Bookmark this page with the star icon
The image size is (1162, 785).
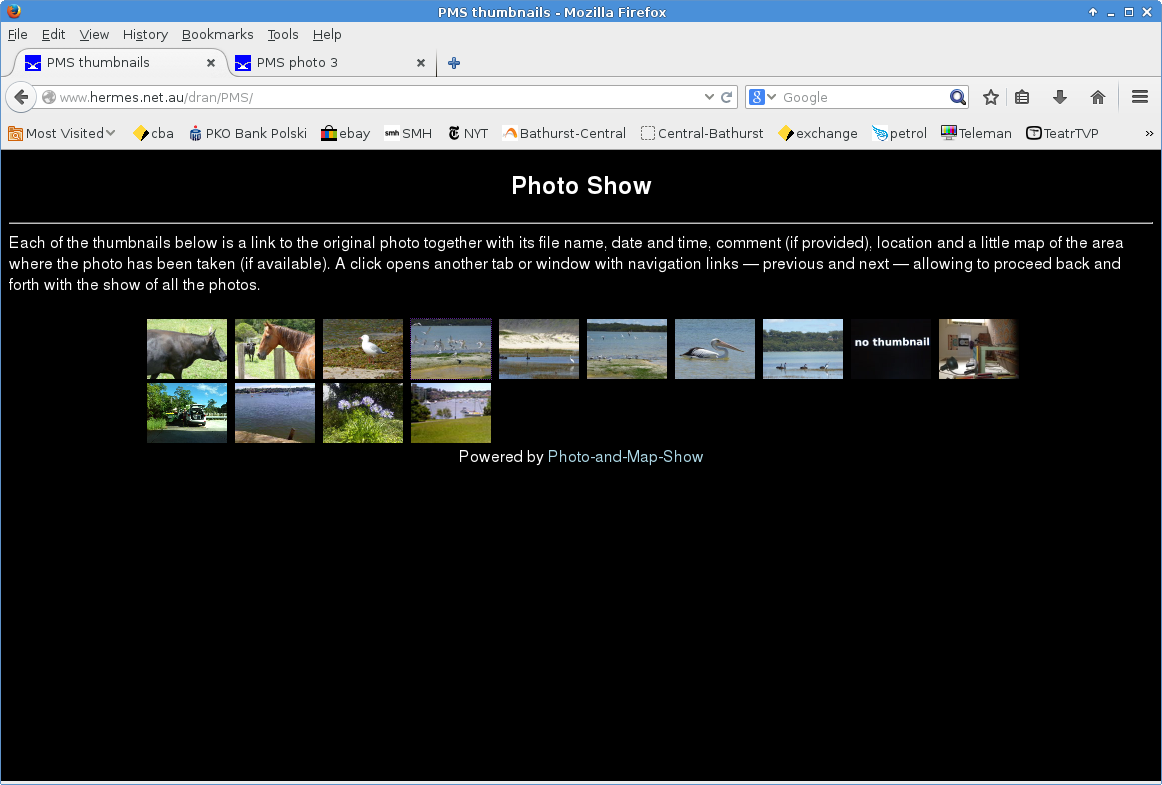[990, 97]
